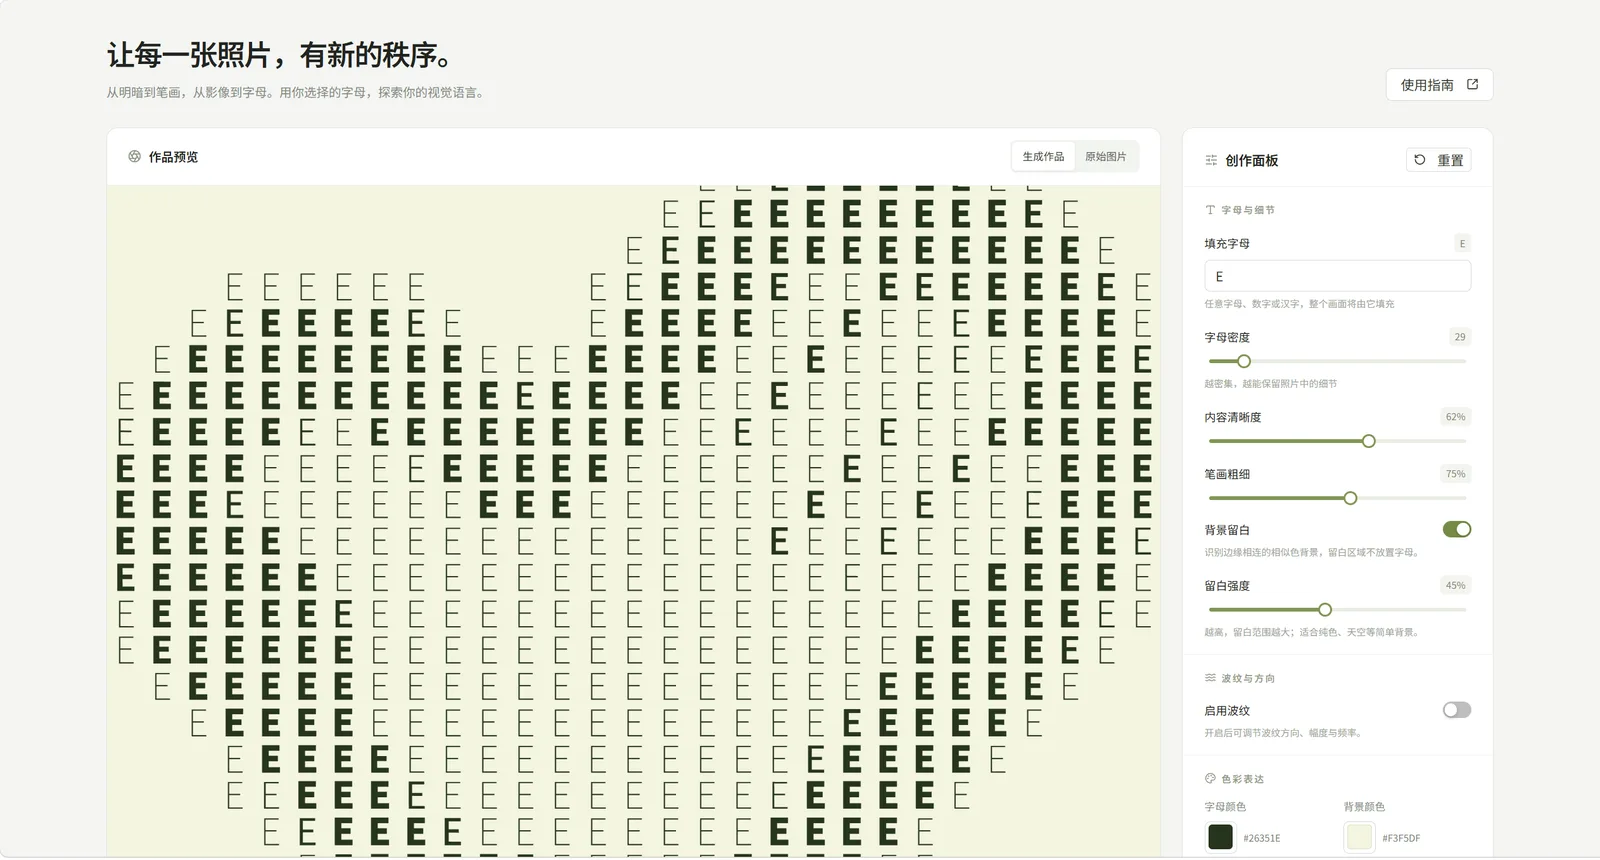The image size is (1600, 860).
Task: Click the 内容清晰度 slider handle
Action: [x=1369, y=441]
